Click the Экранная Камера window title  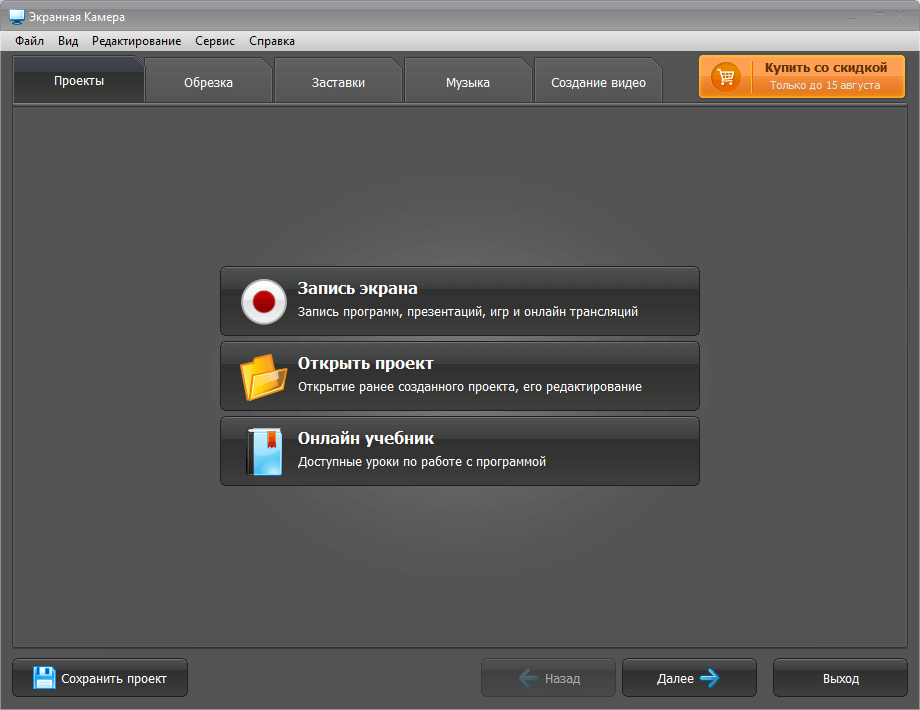coord(77,17)
